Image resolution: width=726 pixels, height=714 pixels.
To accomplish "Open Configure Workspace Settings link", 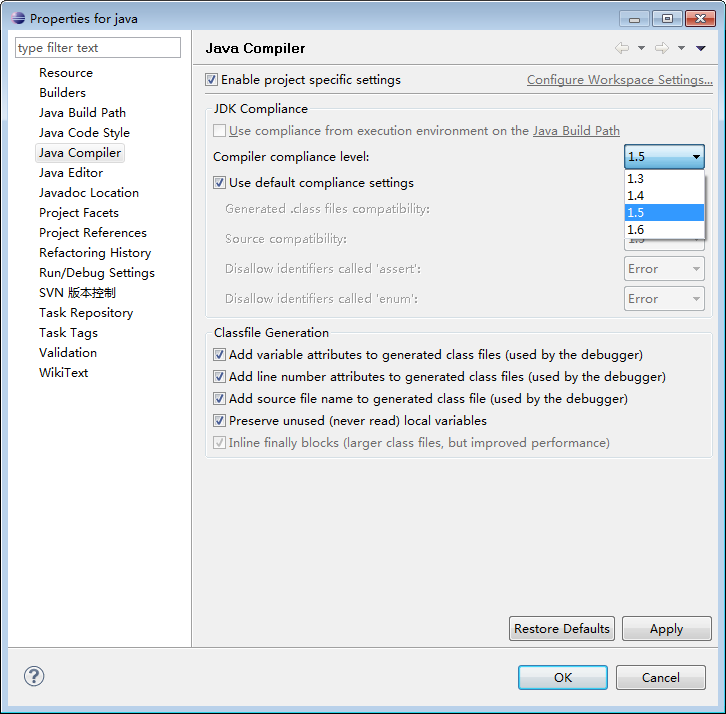I will 619,80.
